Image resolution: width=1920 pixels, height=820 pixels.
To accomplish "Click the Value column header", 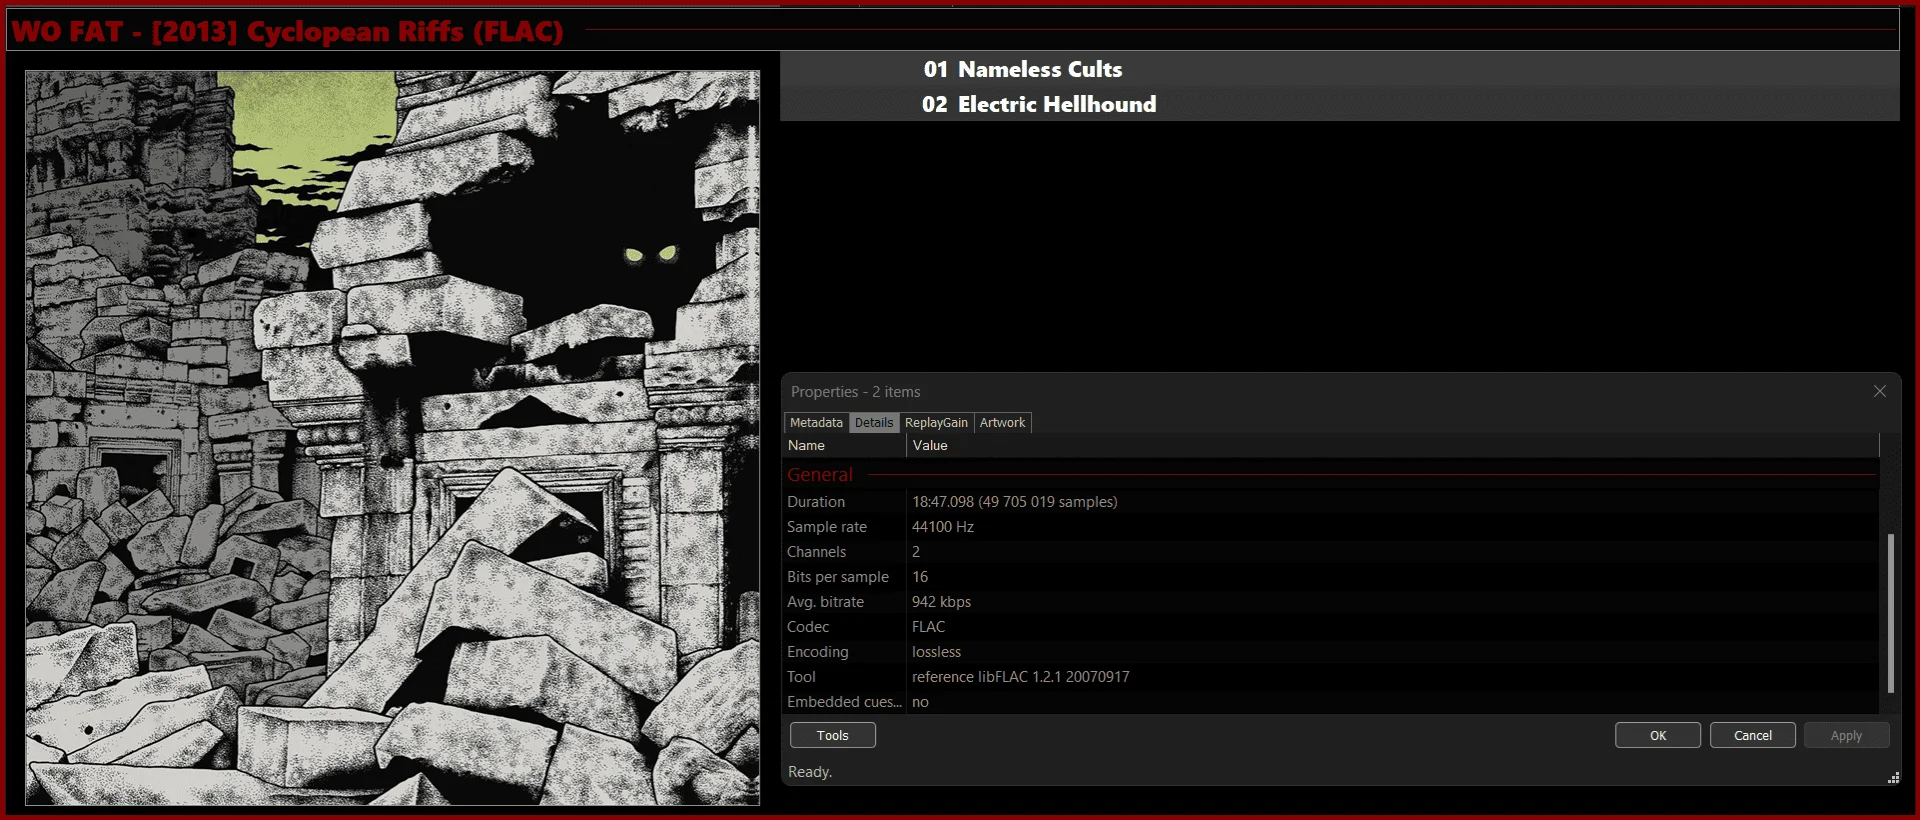I will coord(1392,445).
